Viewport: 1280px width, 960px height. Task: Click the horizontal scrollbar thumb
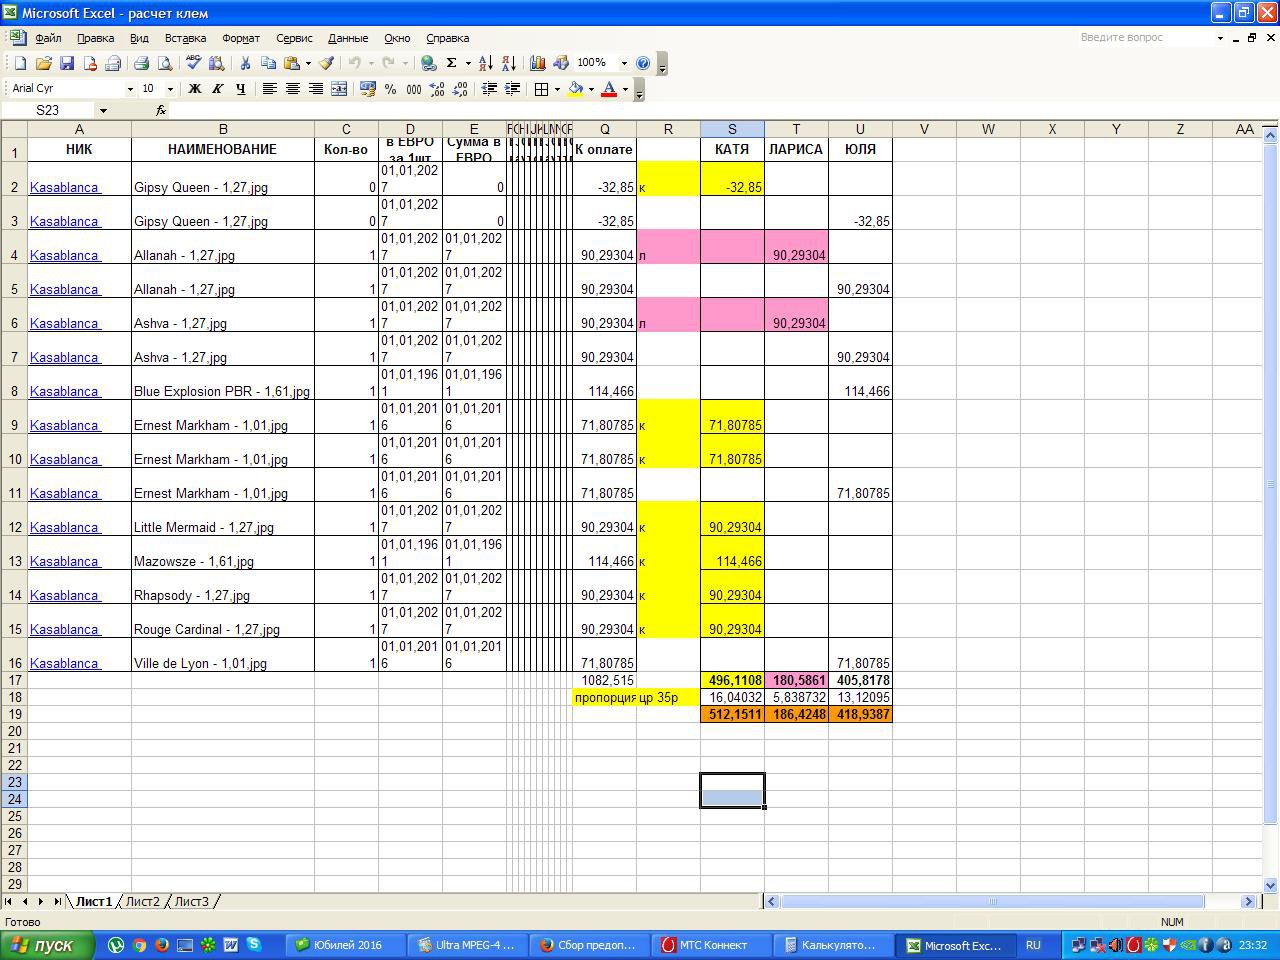(992, 901)
